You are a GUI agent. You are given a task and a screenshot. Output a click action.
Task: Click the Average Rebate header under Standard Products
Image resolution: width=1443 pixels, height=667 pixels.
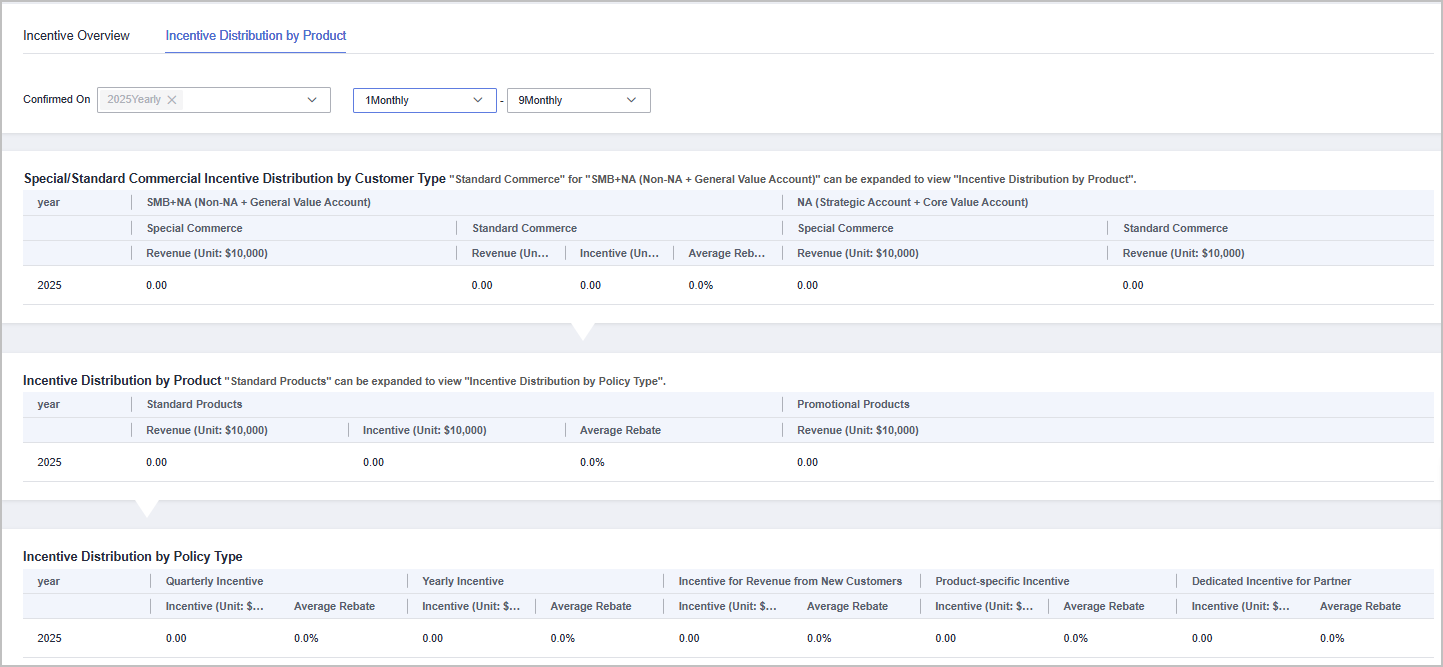[620, 431]
